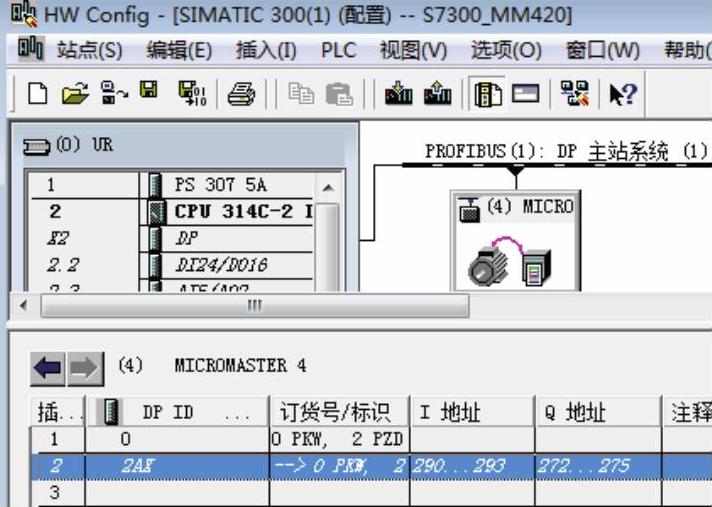712x507 pixels.
Task: Open the 选项(O) menu
Action: pos(506,49)
